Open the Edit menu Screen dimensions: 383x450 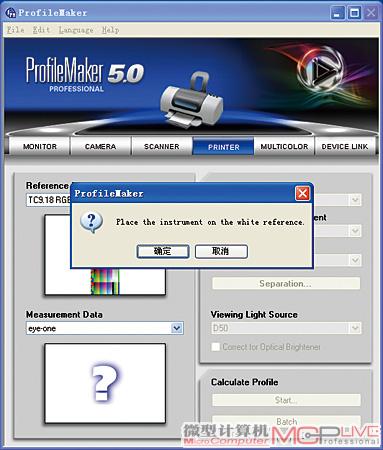(41, 30)
